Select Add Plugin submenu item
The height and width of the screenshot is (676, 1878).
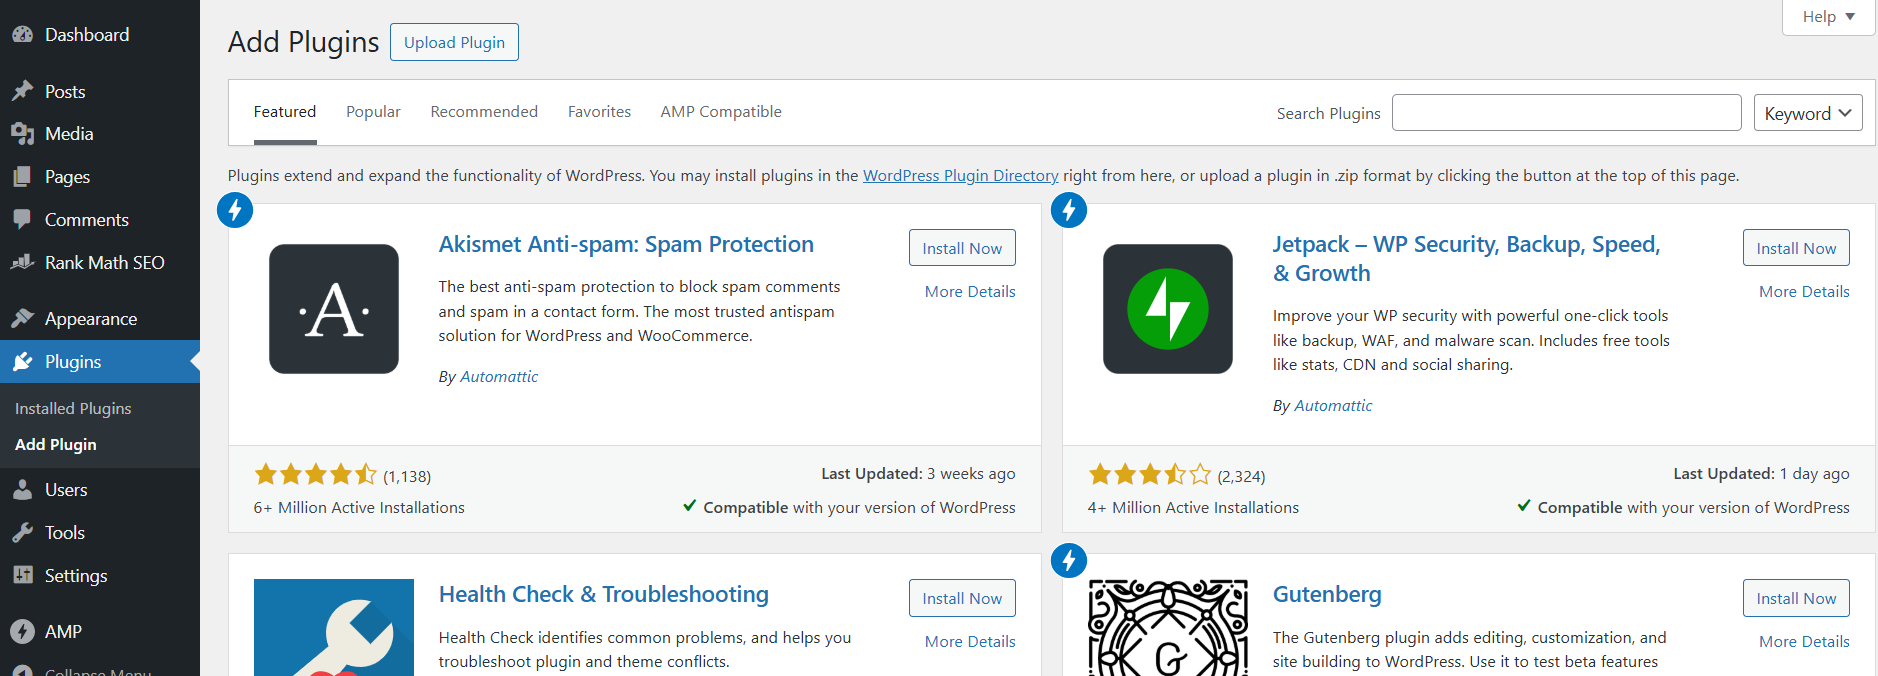[x=56, y=445]
